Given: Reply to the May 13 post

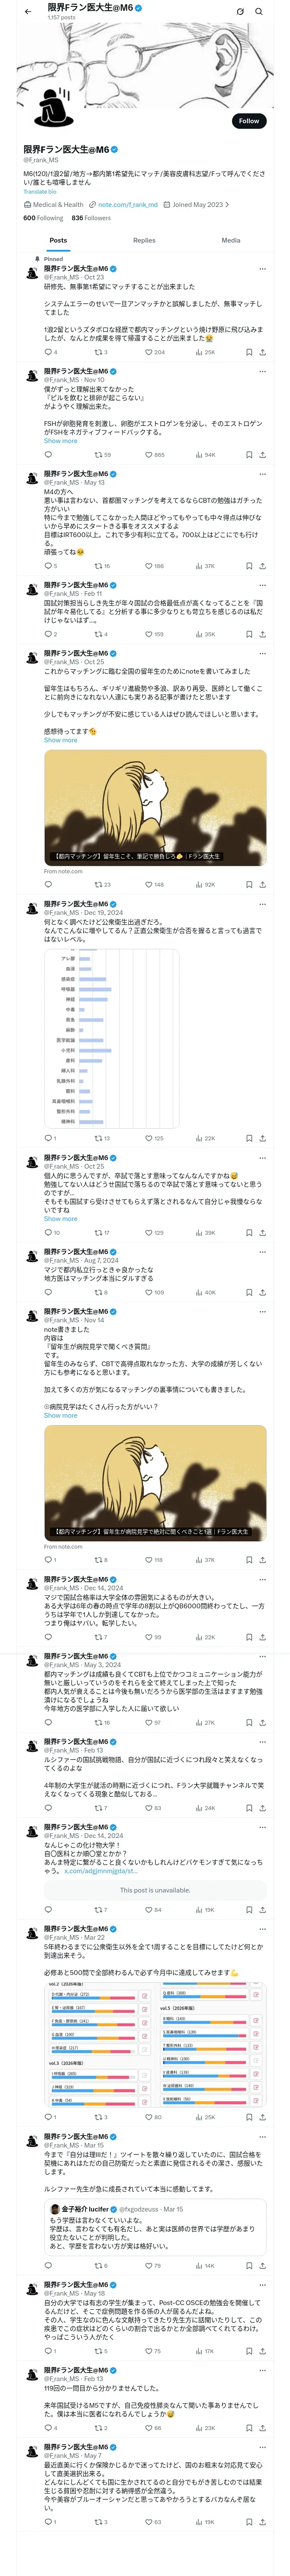Looking at the screenshot, I should pos(47,566).
